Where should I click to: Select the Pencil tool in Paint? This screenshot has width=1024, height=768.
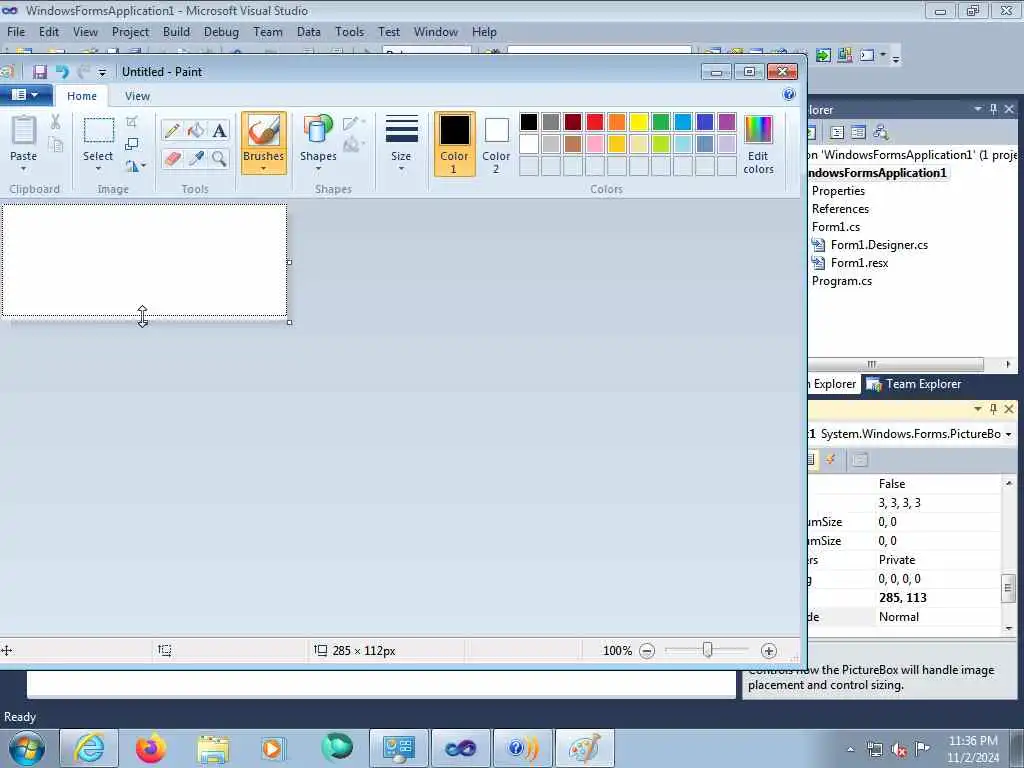click(x=172, y=130)
